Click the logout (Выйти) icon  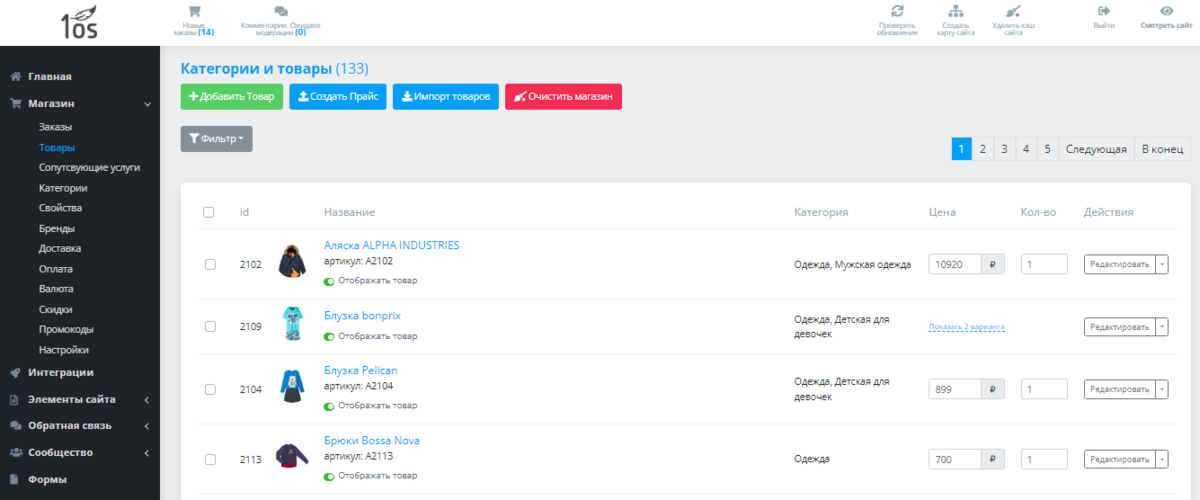[x=1104, y=11]
